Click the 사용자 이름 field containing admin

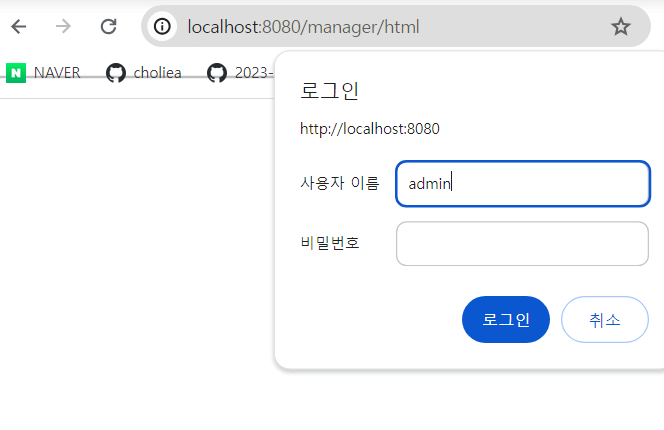523,183
